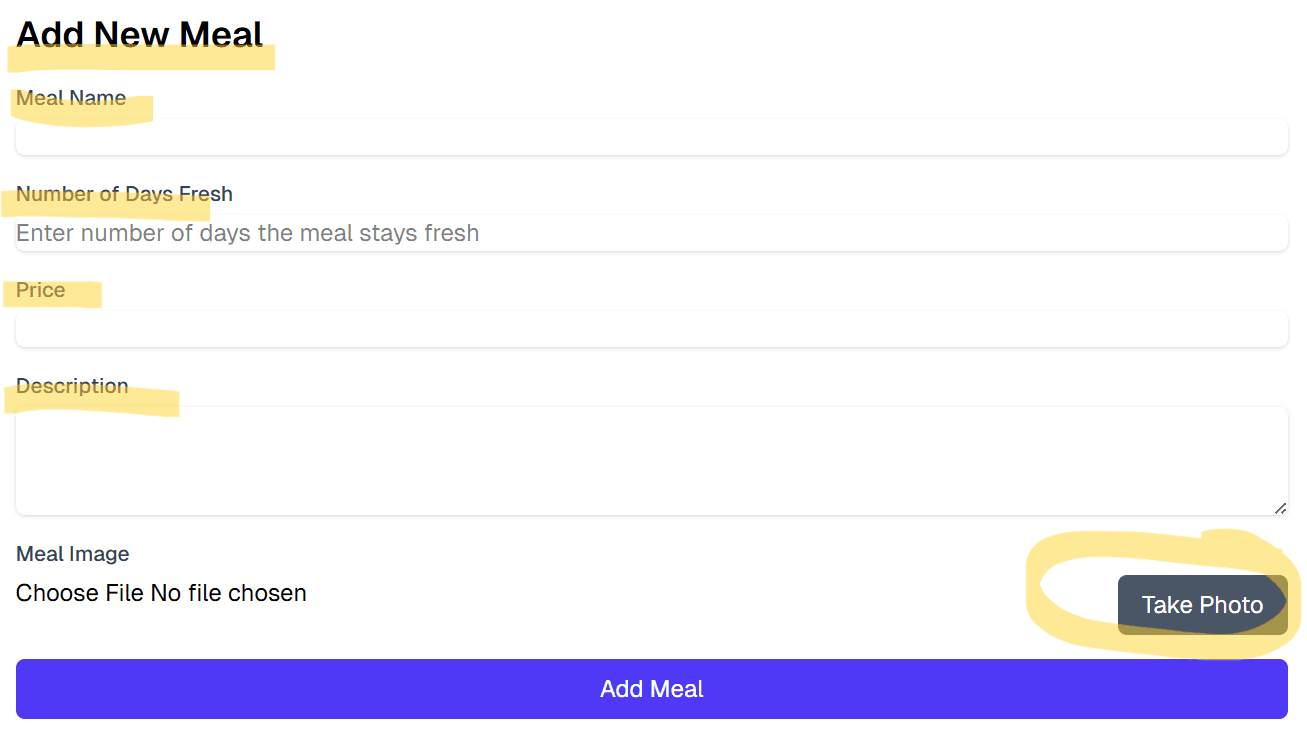This screenshot has width=1307, height=741.
Task: Click the Description label
Action: pos(72,386)
